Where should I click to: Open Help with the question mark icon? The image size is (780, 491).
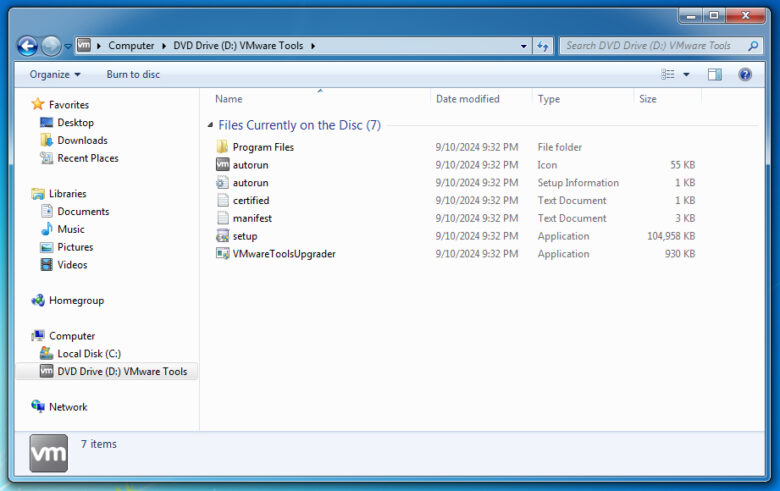coord(745,75)
